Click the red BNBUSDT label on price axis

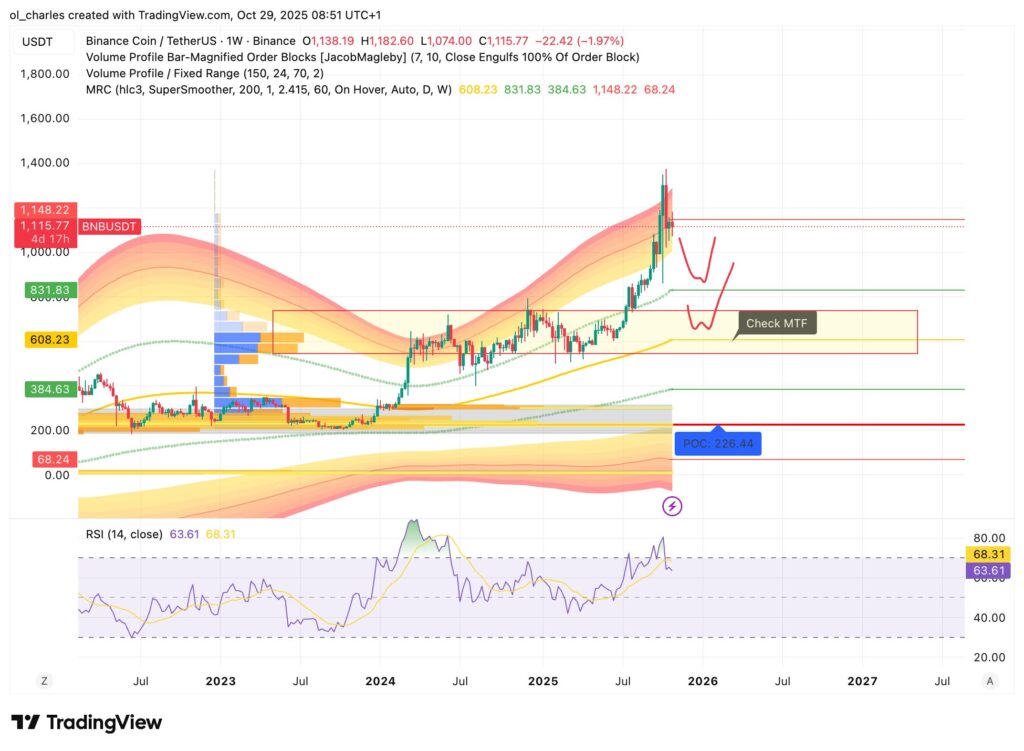pos(108,226)
